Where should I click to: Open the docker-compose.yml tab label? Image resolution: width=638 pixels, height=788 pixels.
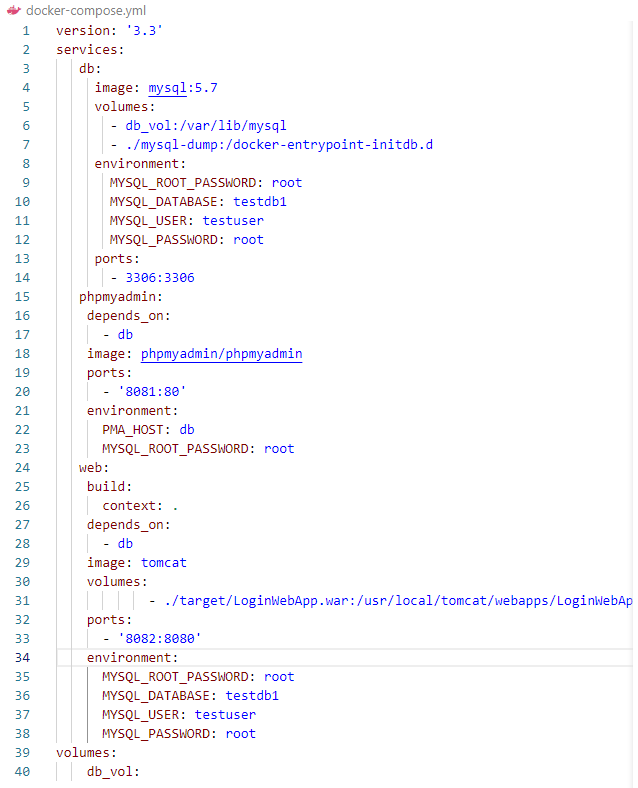(x=86, y=10)
